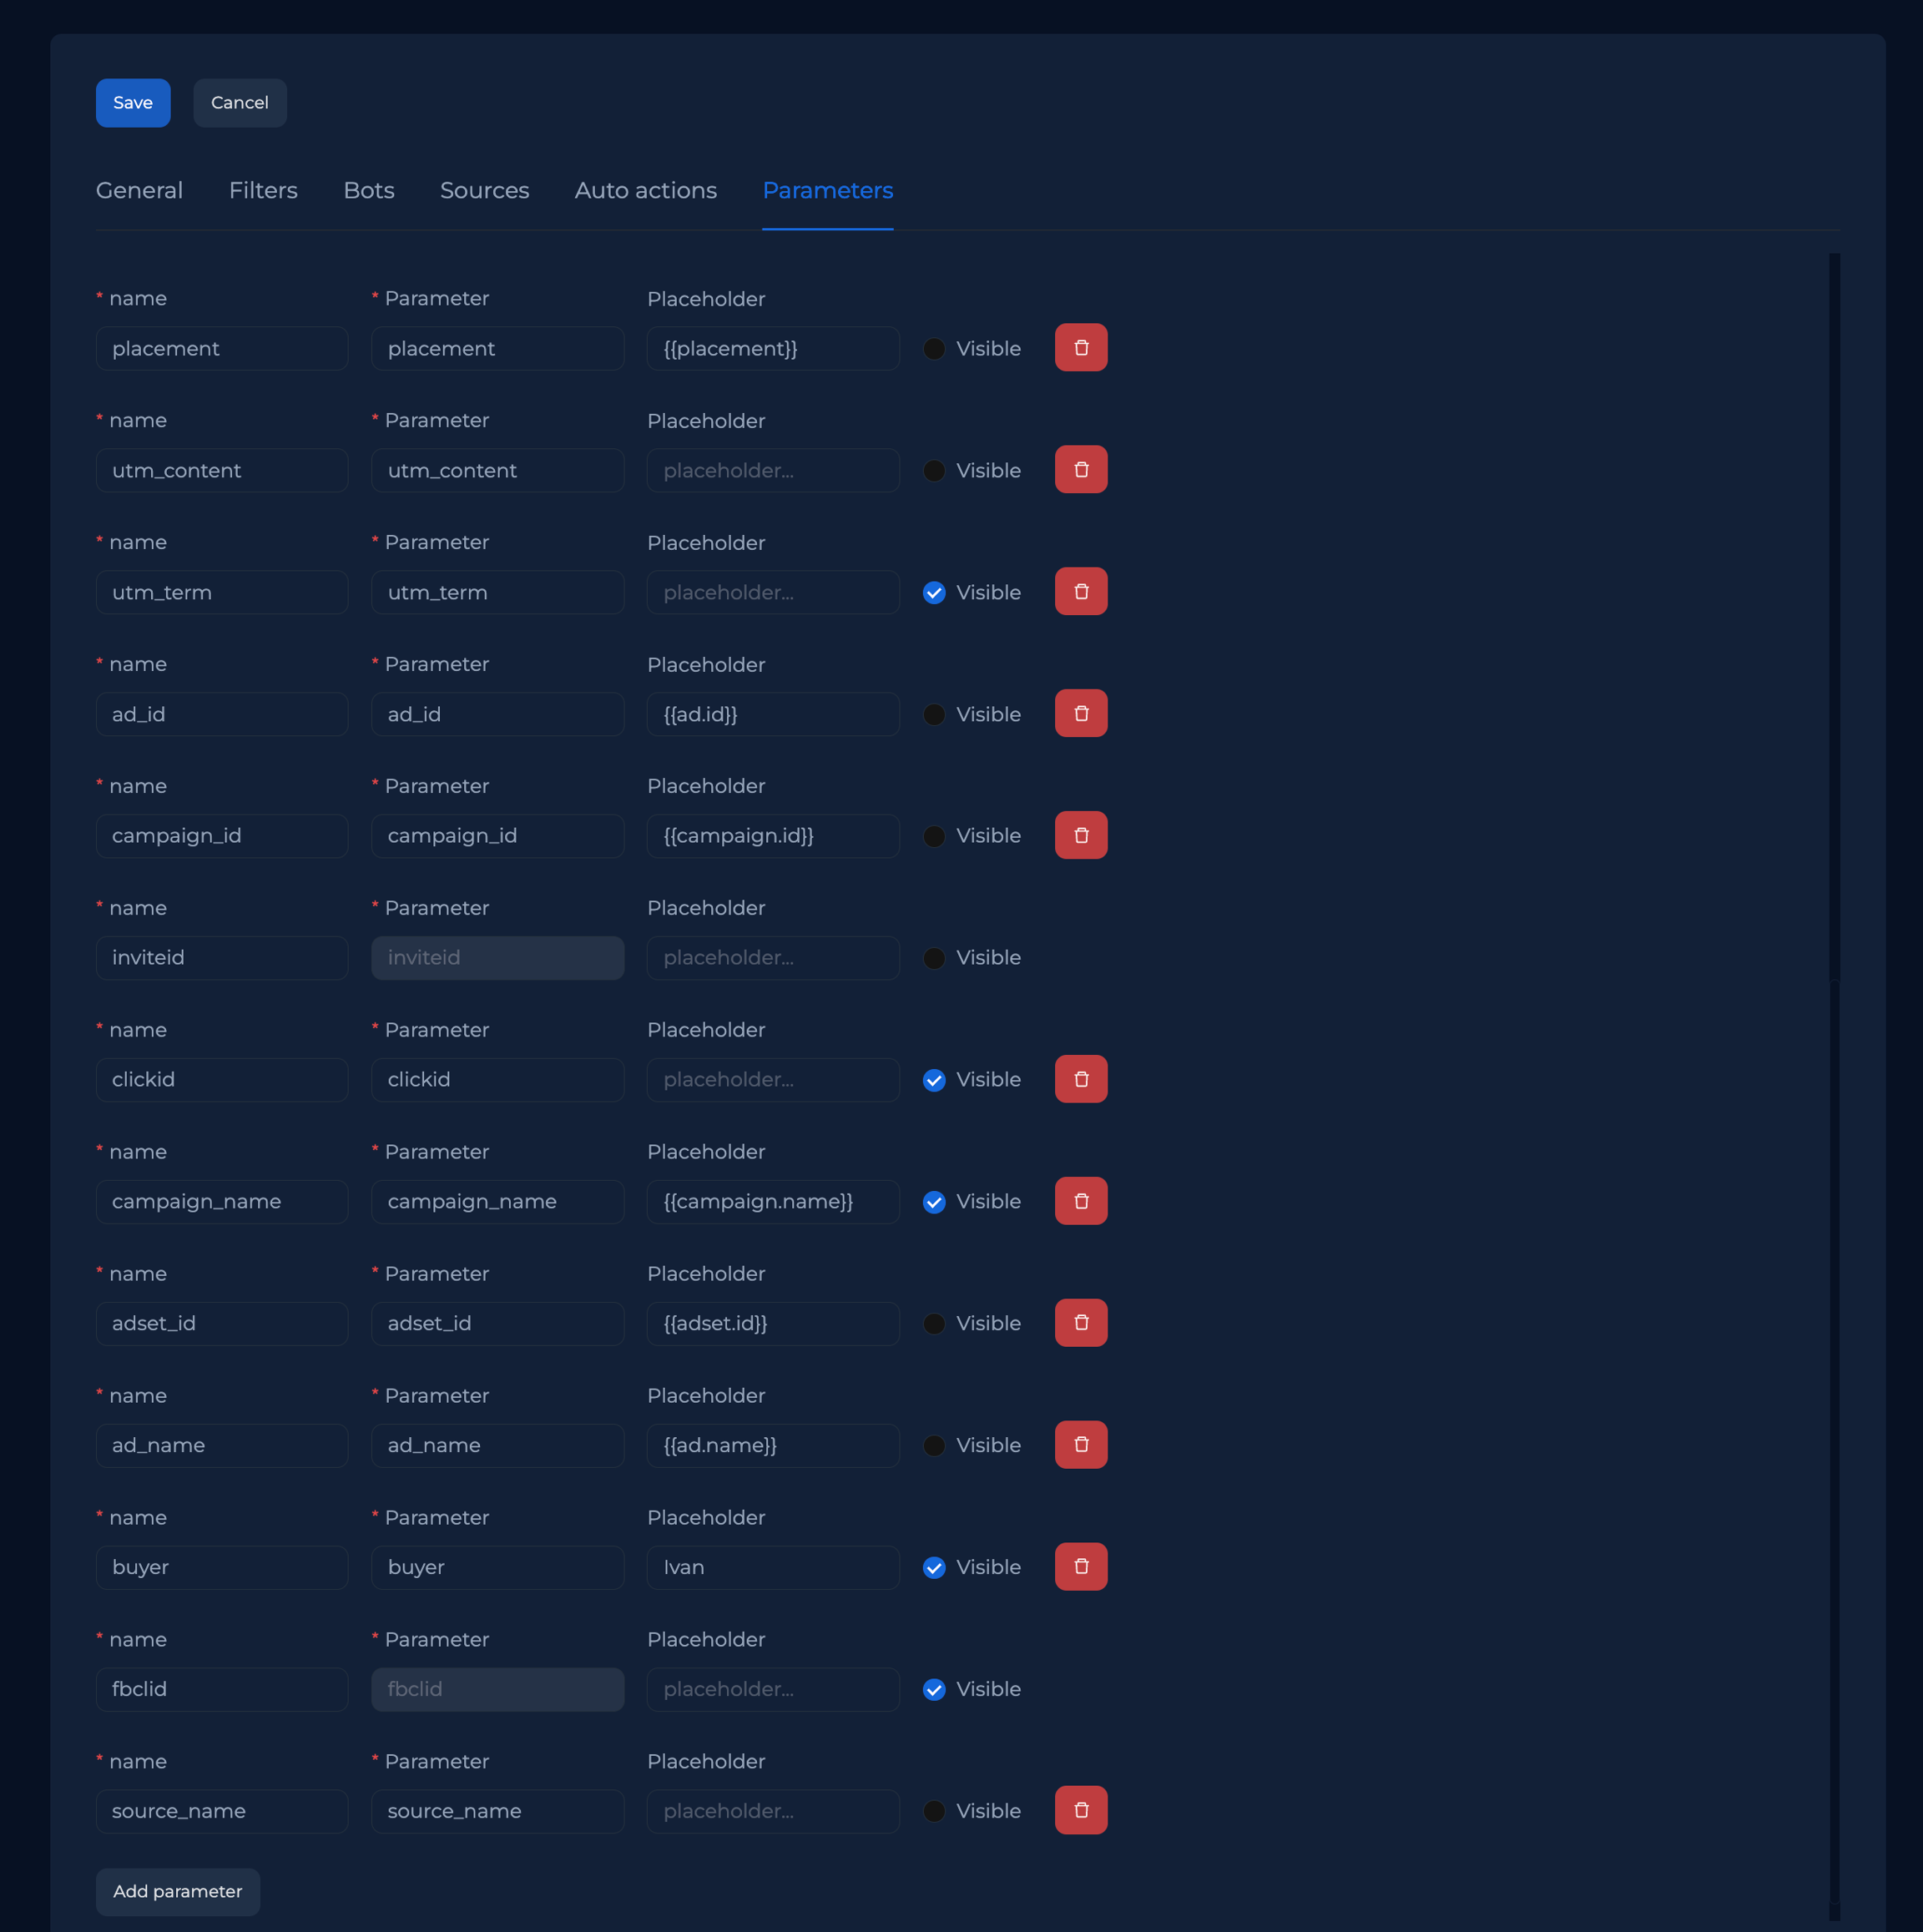Focus the utm_content placeholder input field
The image size is (1923, 1932).
tap(772, 470)
